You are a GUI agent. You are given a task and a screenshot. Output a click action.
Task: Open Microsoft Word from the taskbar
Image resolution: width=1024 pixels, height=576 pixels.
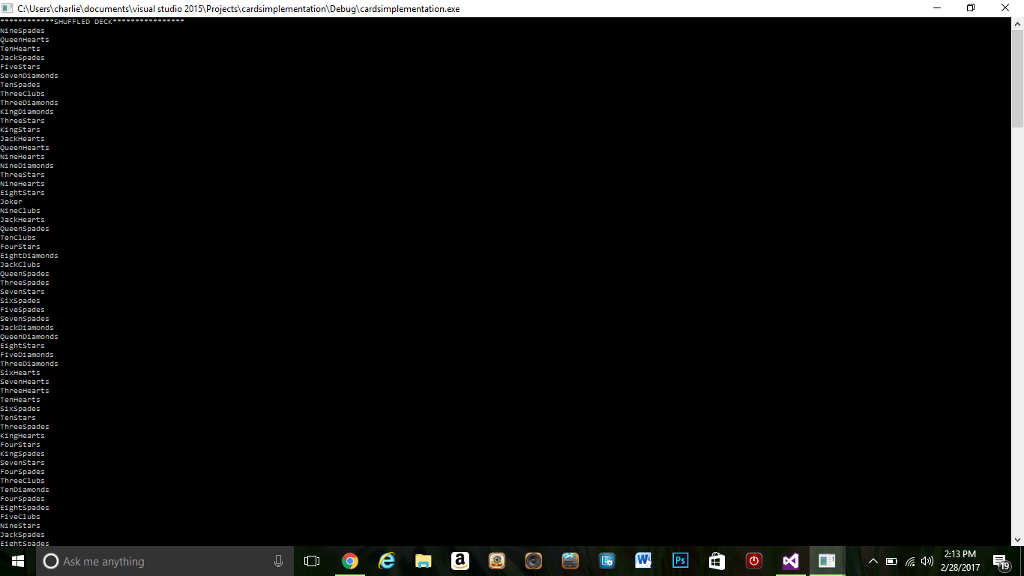[641, 561]
